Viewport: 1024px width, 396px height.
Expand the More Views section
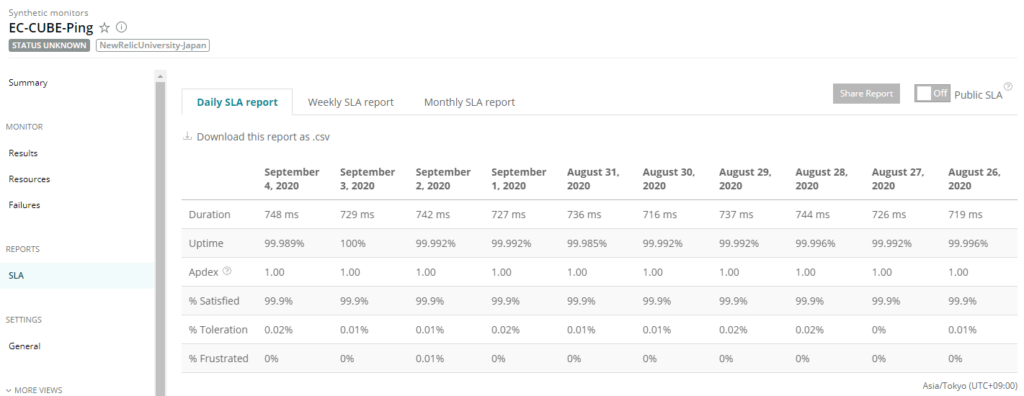pyautogui.click(x=34, y=390)
